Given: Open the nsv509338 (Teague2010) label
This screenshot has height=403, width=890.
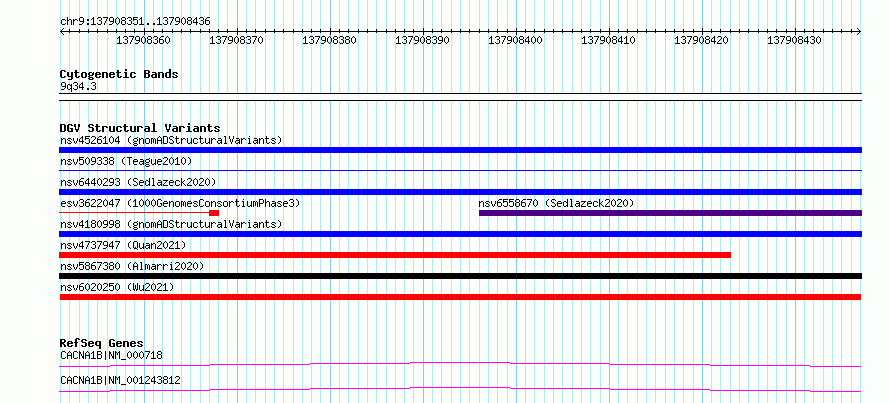Looking at the screenshot, I should 126,161.
